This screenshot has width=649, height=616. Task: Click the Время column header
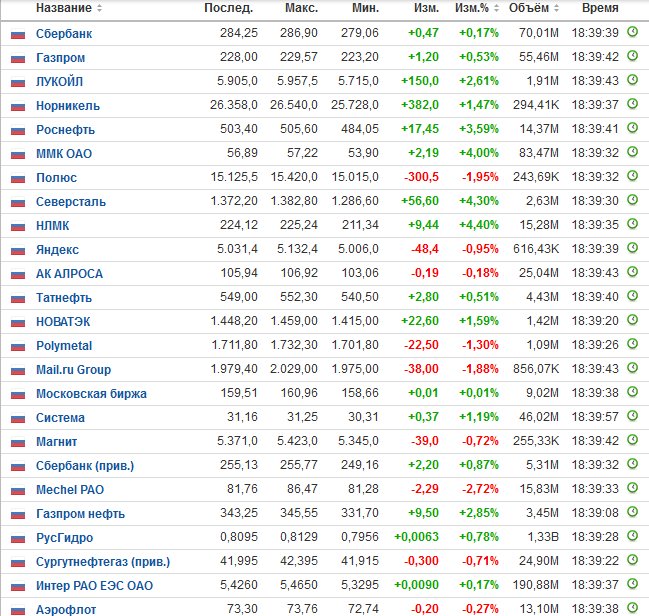point(600,8)
